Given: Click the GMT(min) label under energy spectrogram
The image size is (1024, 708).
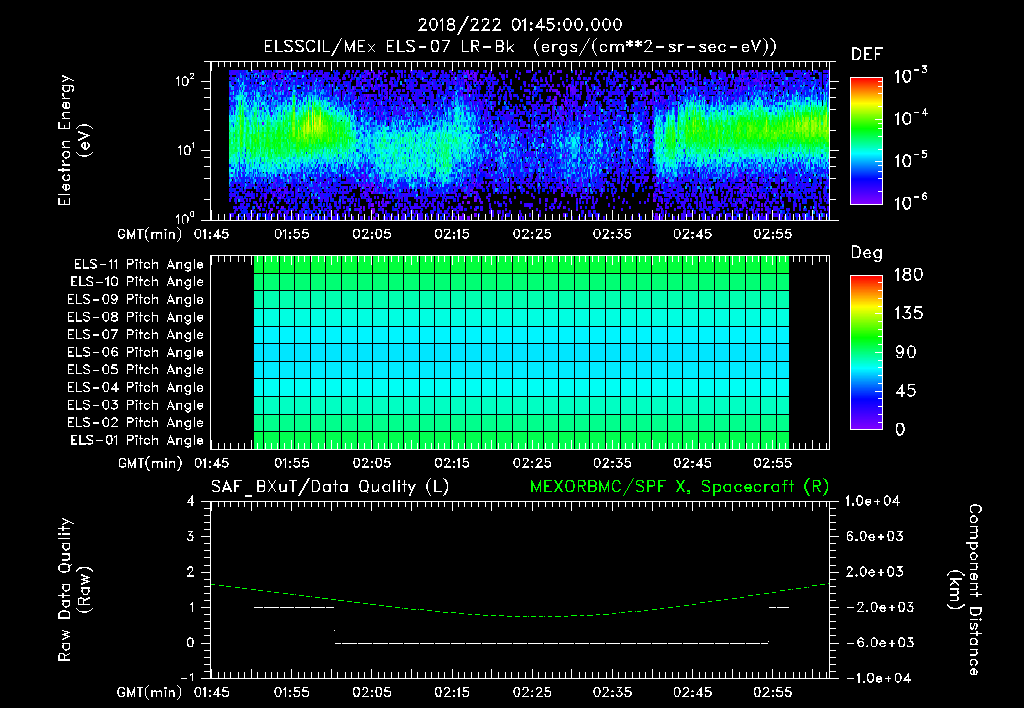Looking at the screenshot, I should [x=150, y=234].
